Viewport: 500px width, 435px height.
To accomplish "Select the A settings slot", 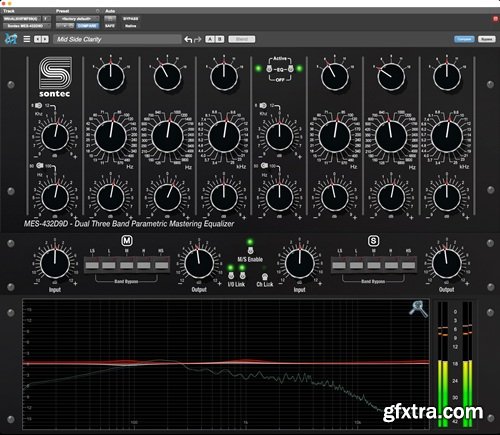I will (210, 39).
